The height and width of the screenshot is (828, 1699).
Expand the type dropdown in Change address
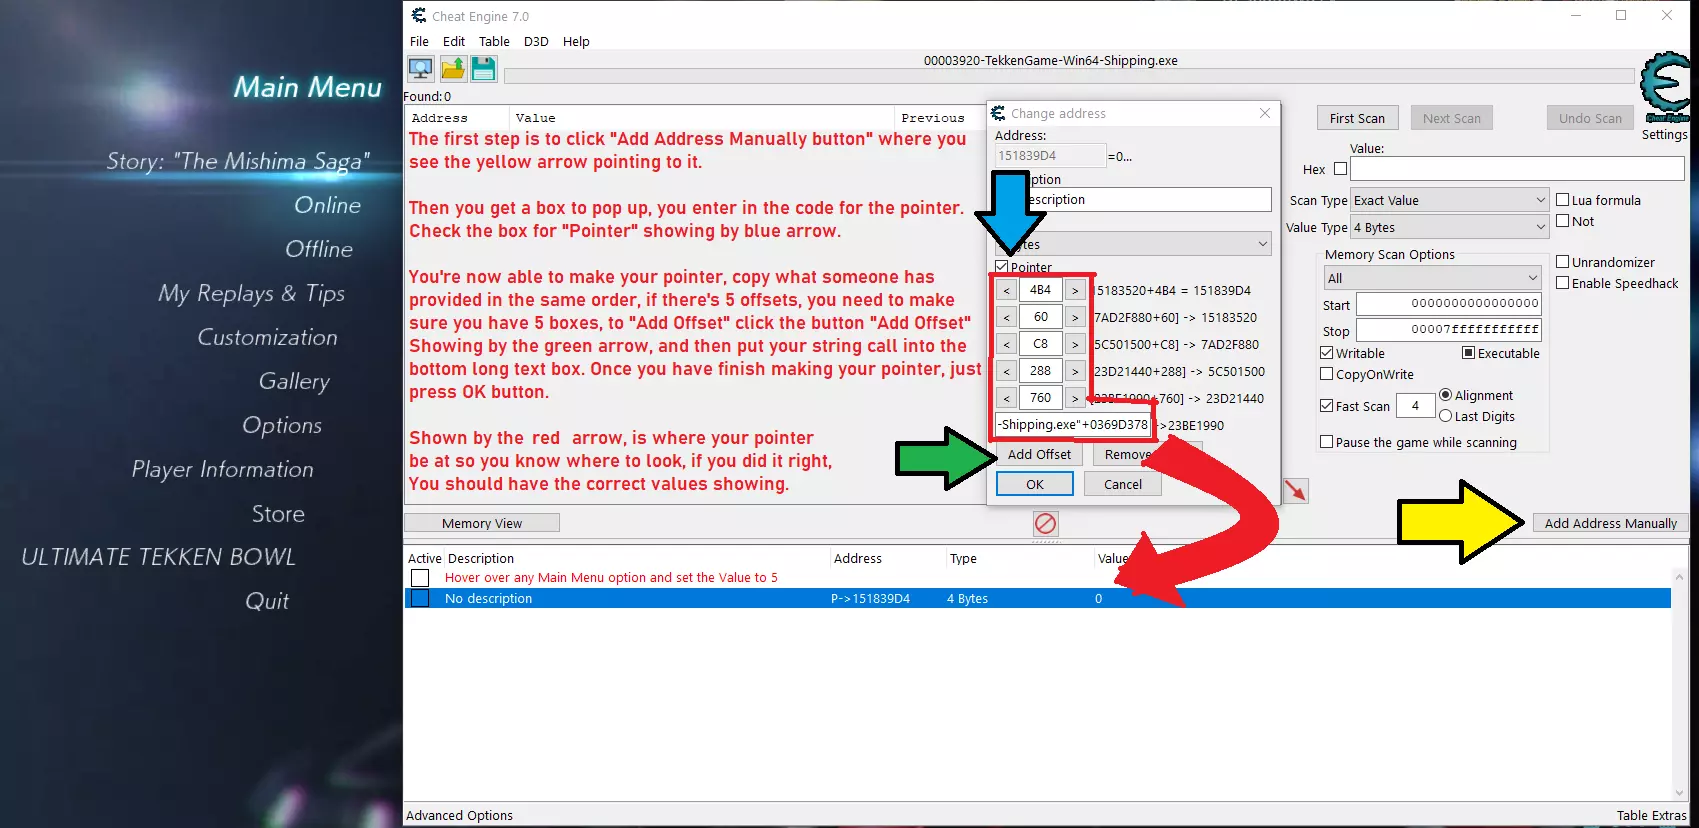(1133, 244)
